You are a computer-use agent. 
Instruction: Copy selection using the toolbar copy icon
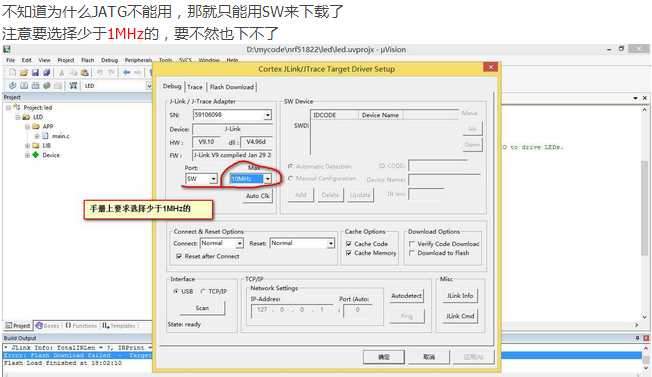73,73
